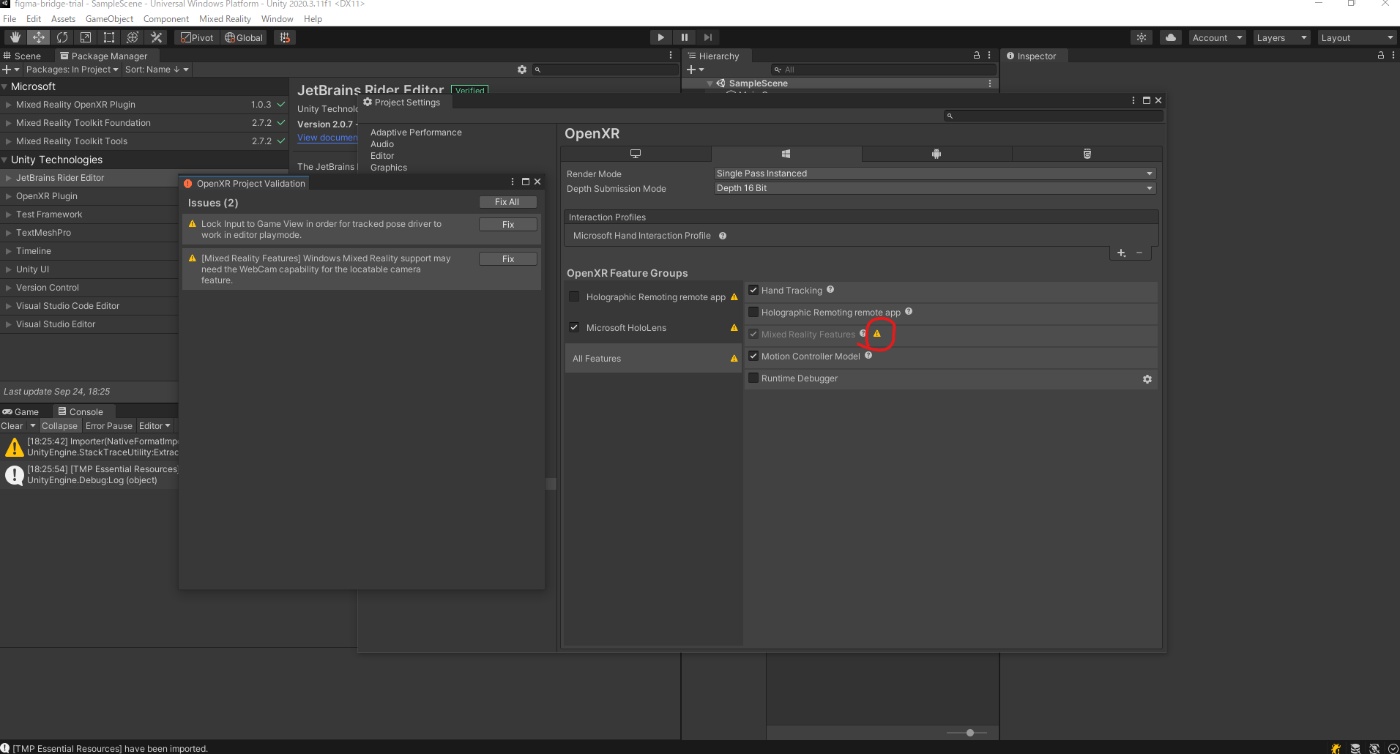Image resolution: width=1400 pixels, height=754 pixels.
Task: Select the WebGL platform tab
Action: point(1086,154)
